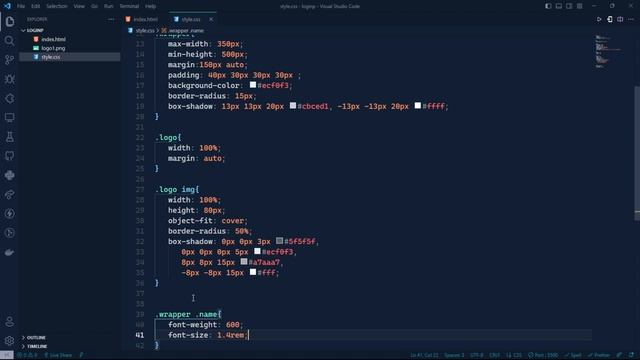Image resolution: width=640 pixels, height=360 pixels.
Task: Open the Edit menu
Action: 36,6
